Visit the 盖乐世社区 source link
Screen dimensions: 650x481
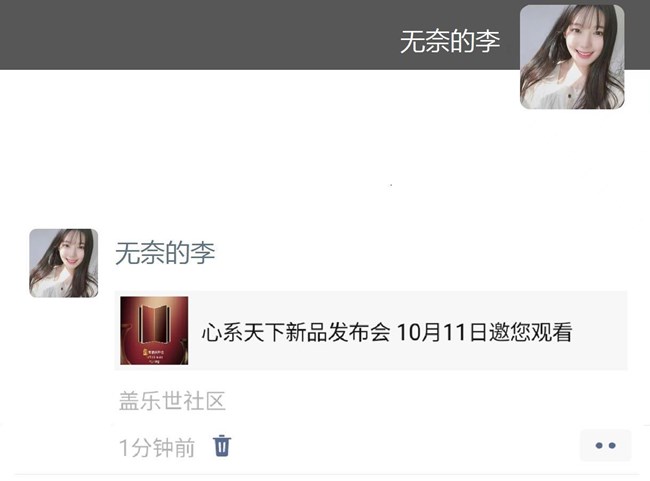click(x=172, y=401)
